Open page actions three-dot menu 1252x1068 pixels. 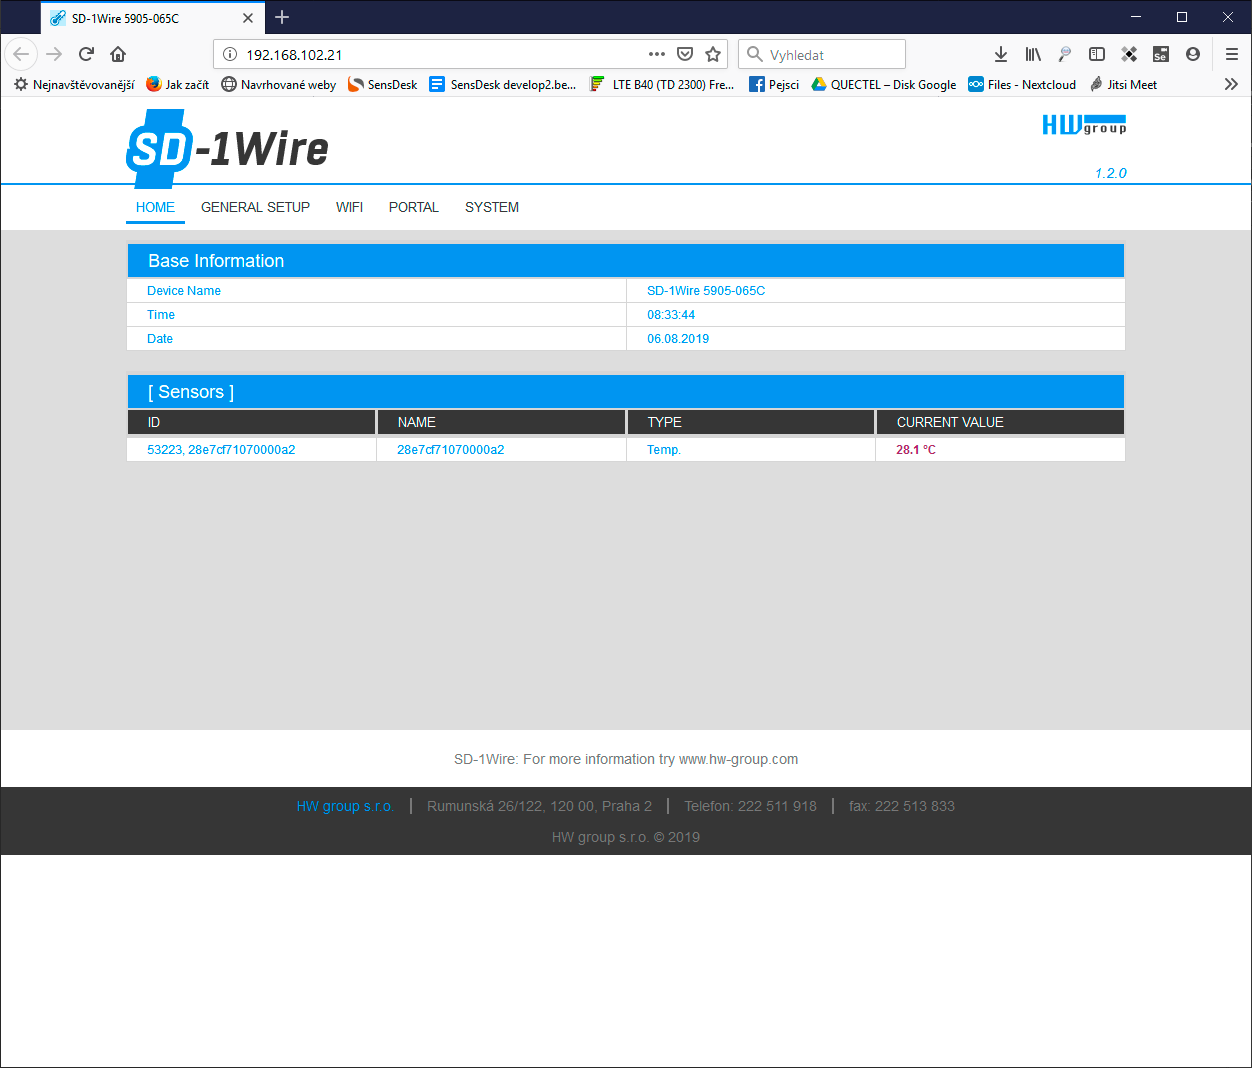[657, 54]
